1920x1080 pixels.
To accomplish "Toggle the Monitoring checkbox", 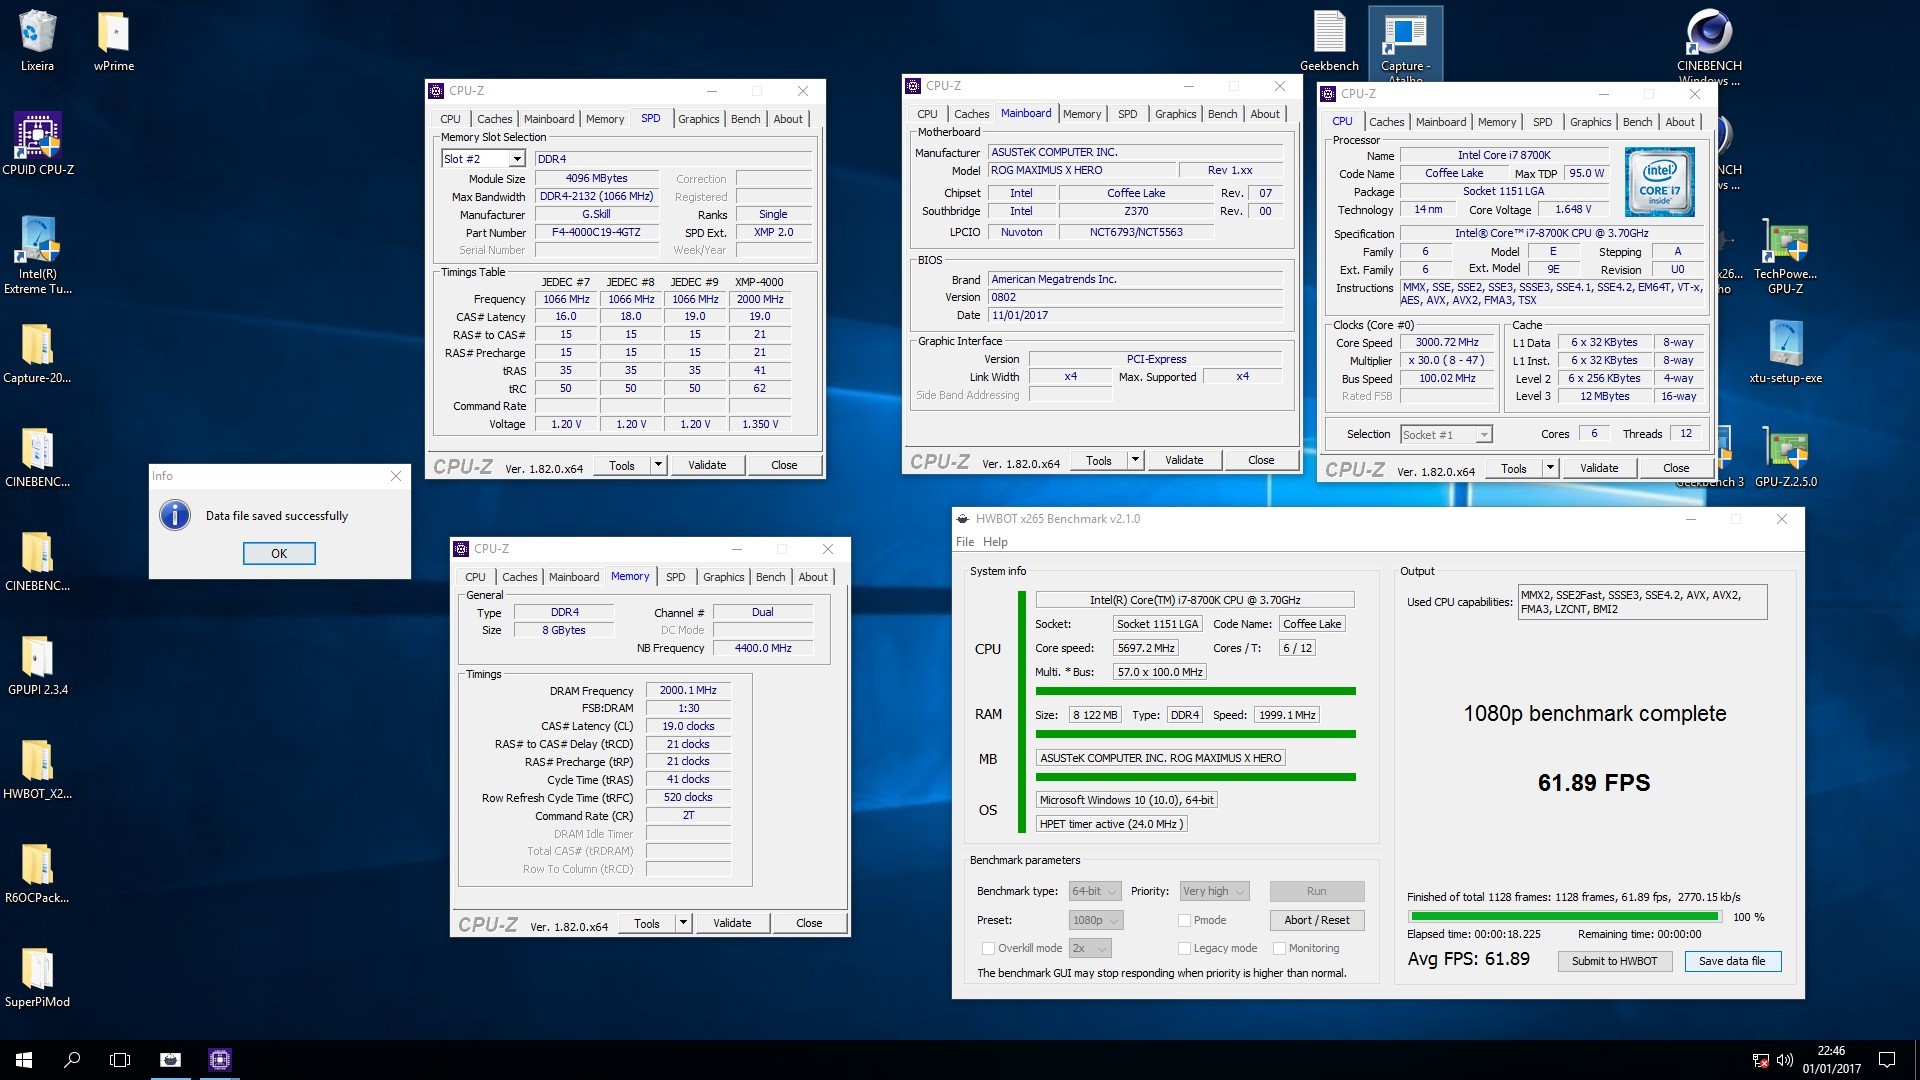I will tap(1279, 948).
